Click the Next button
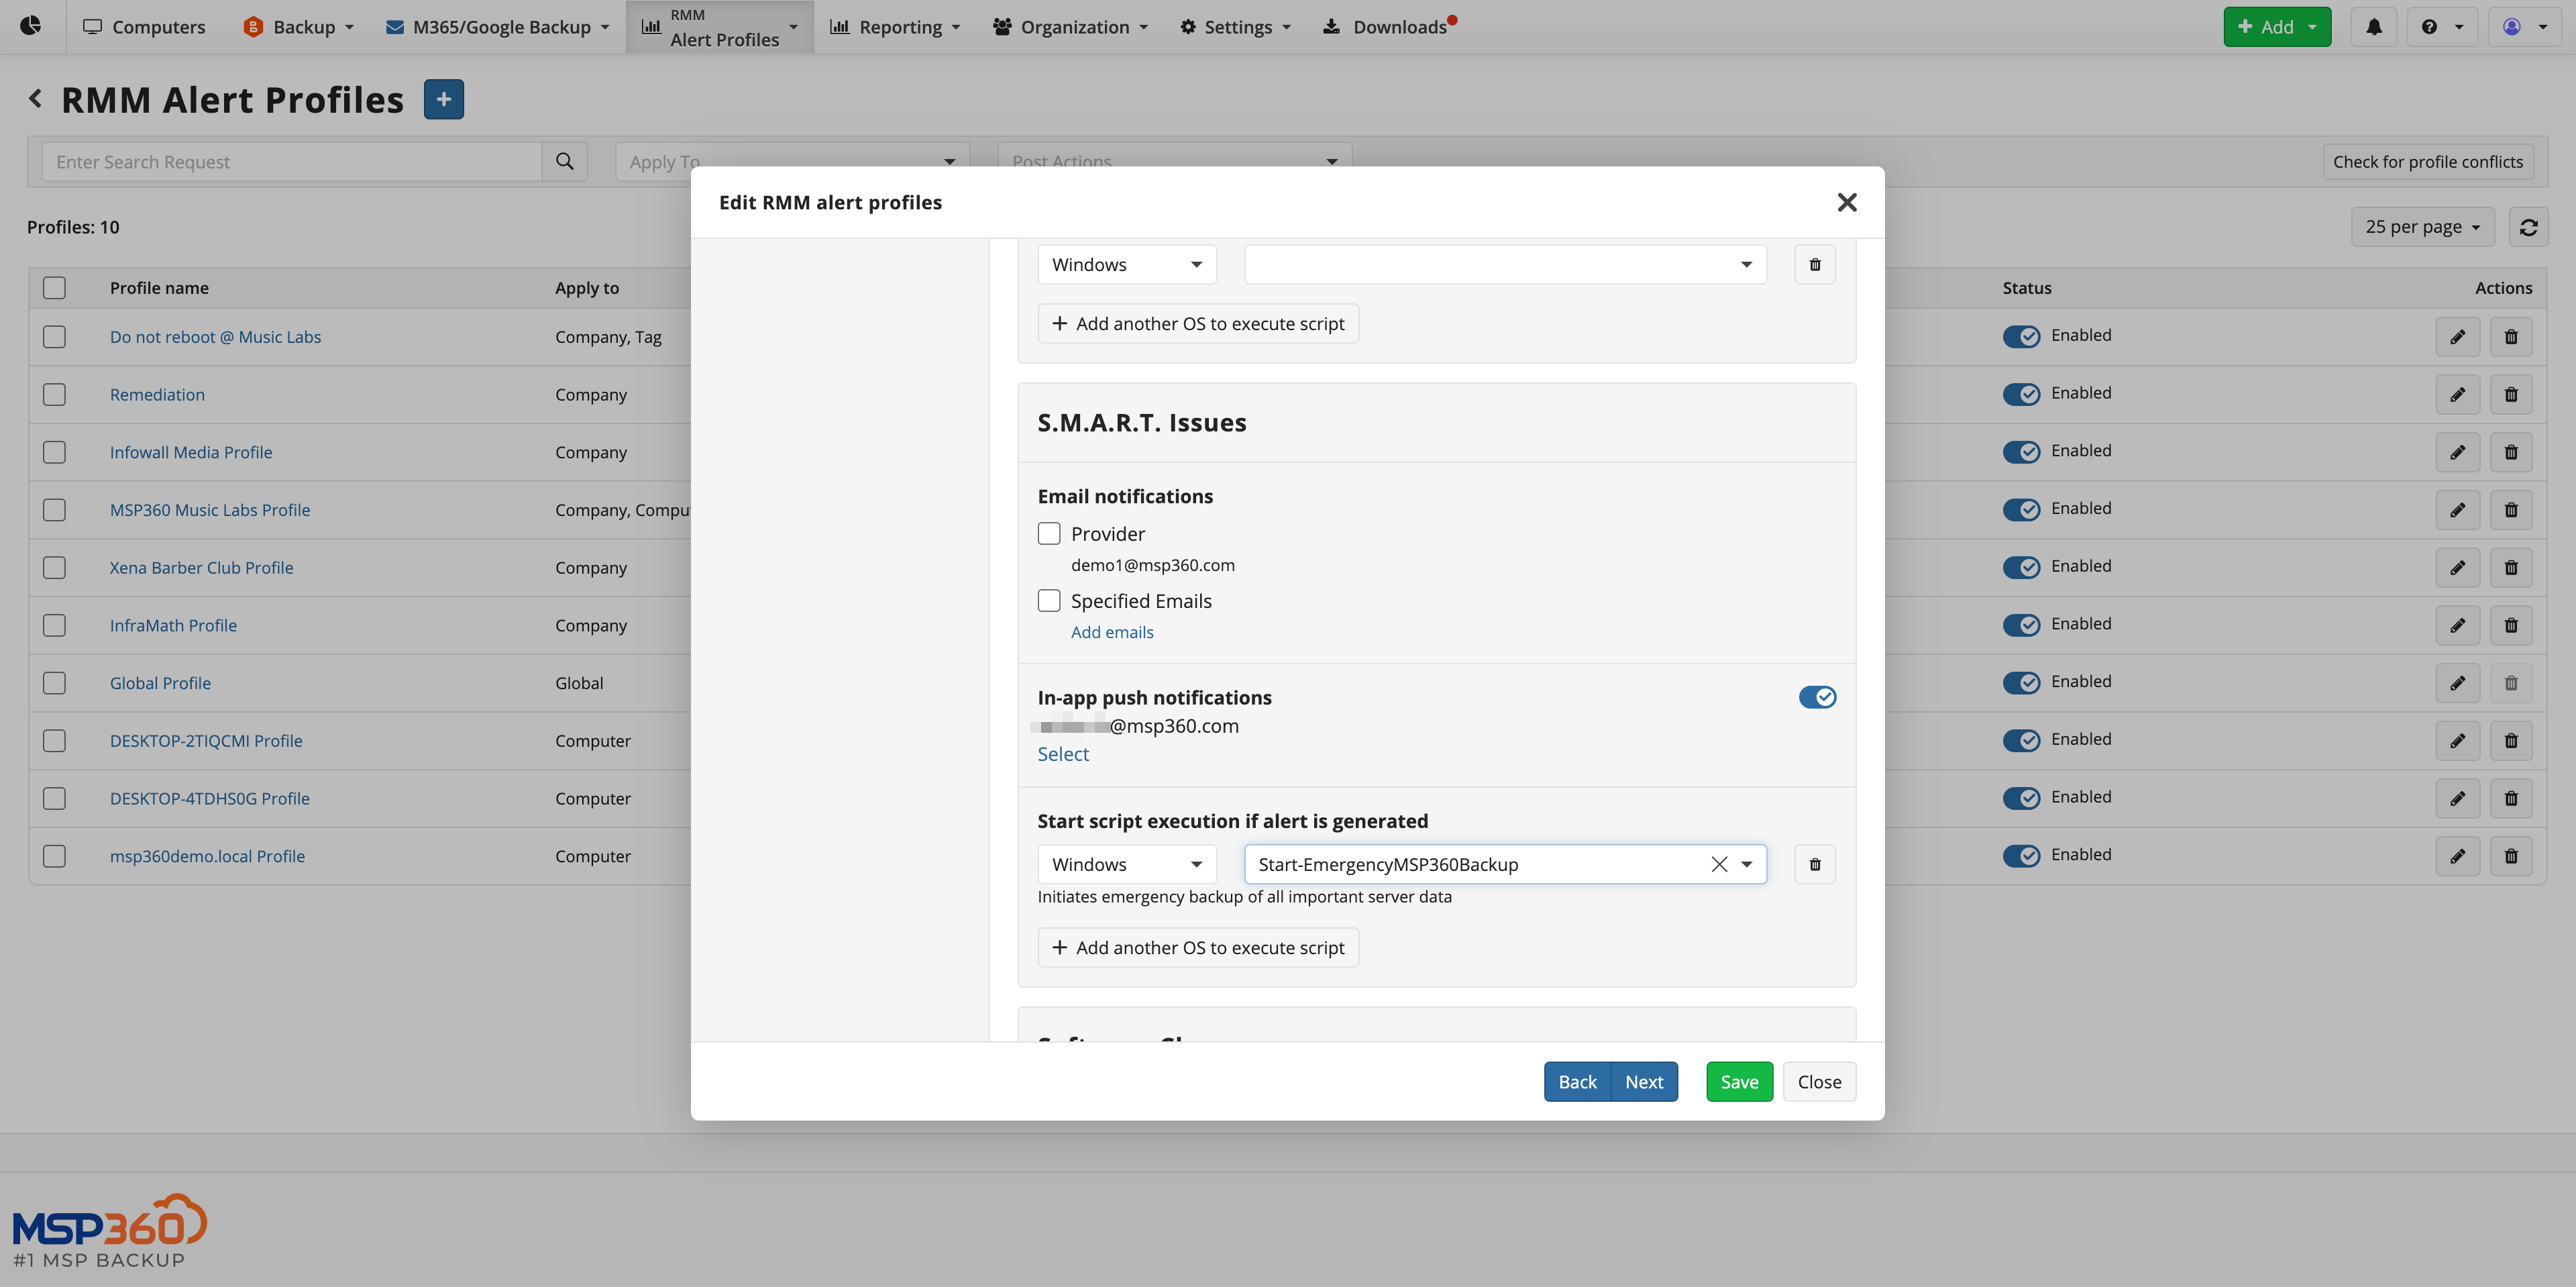 tap(1644, 1082)
